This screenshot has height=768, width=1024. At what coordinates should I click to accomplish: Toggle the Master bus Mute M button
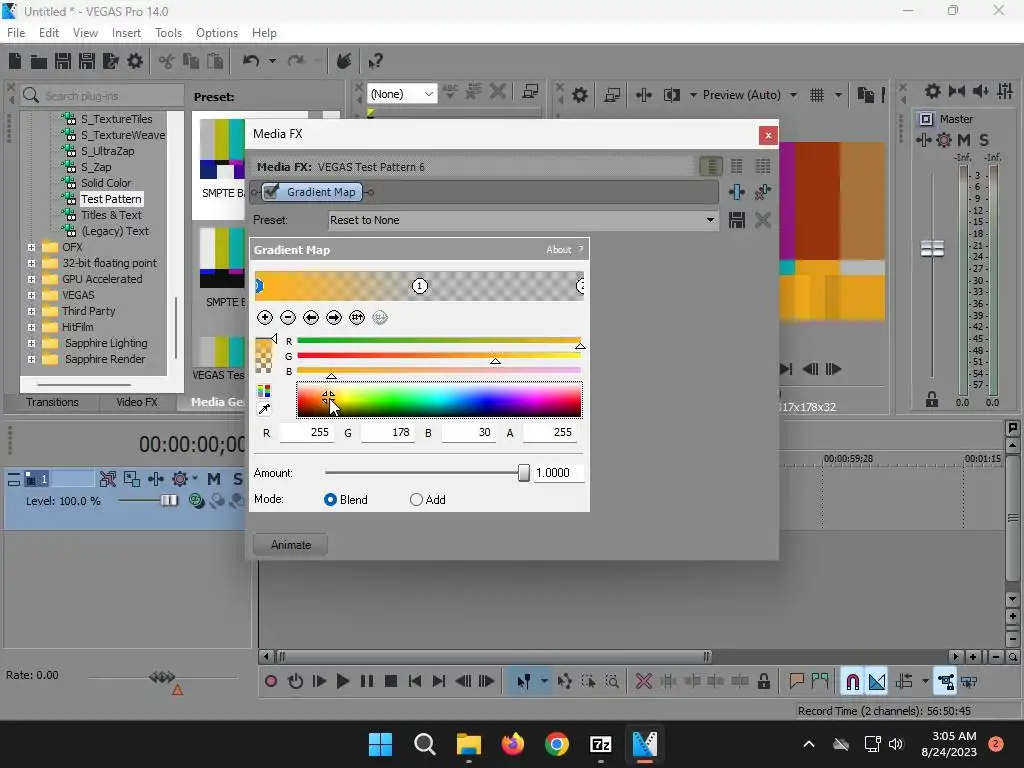pos(964,140)
